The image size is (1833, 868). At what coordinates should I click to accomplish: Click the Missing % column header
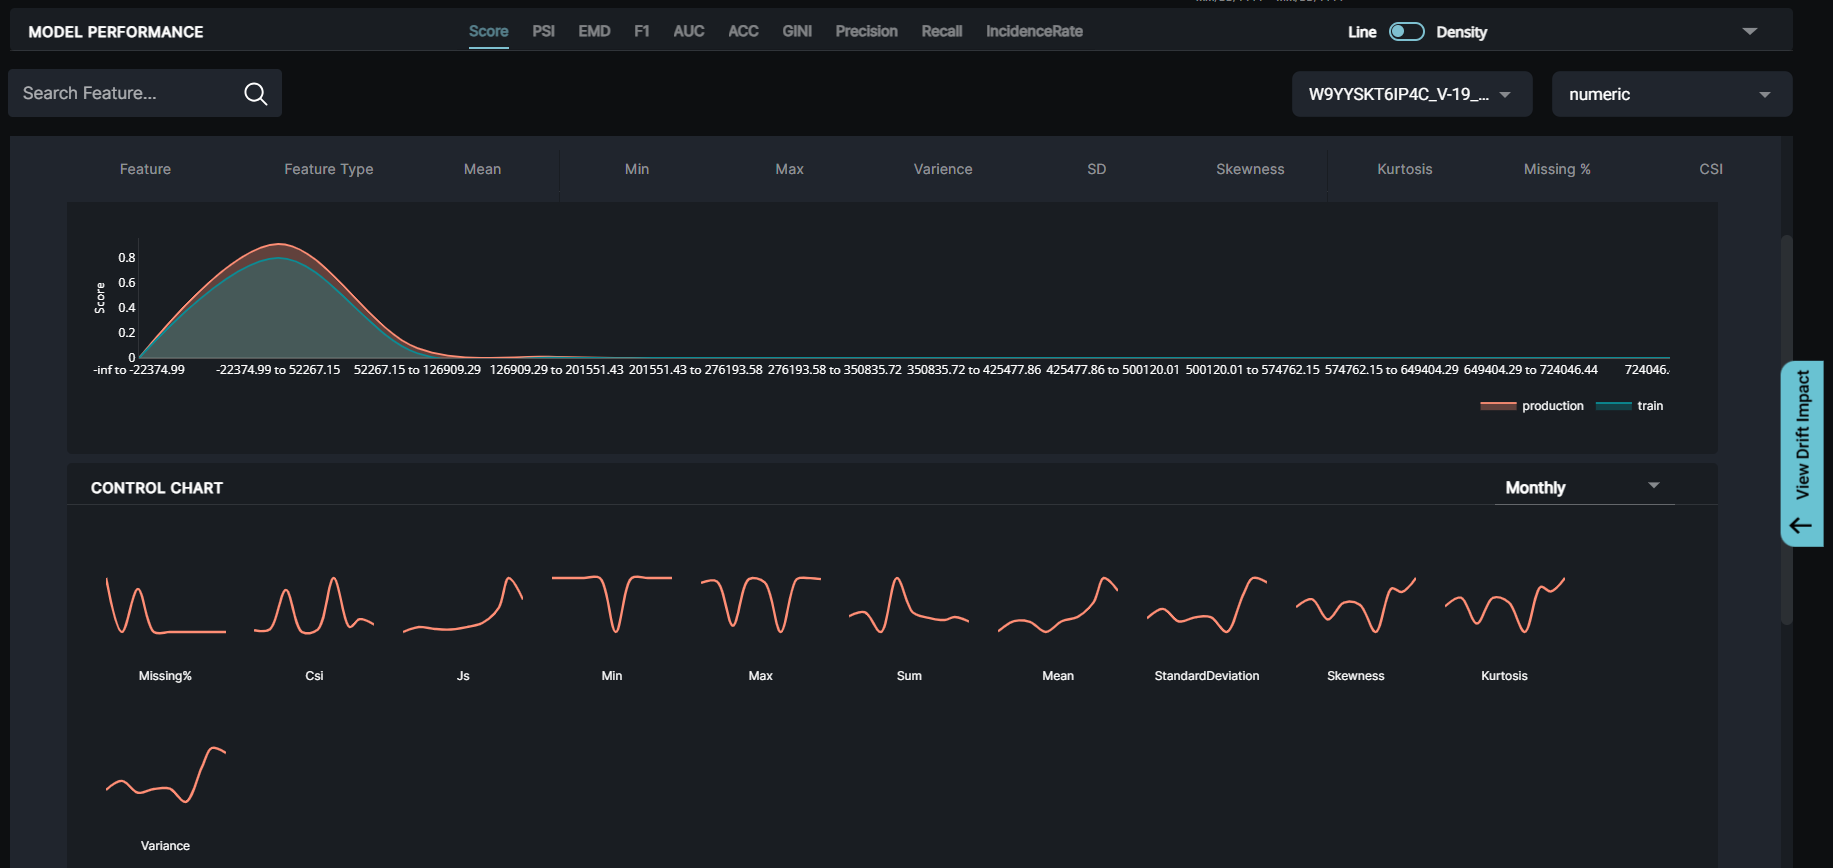pos(1556,169)
